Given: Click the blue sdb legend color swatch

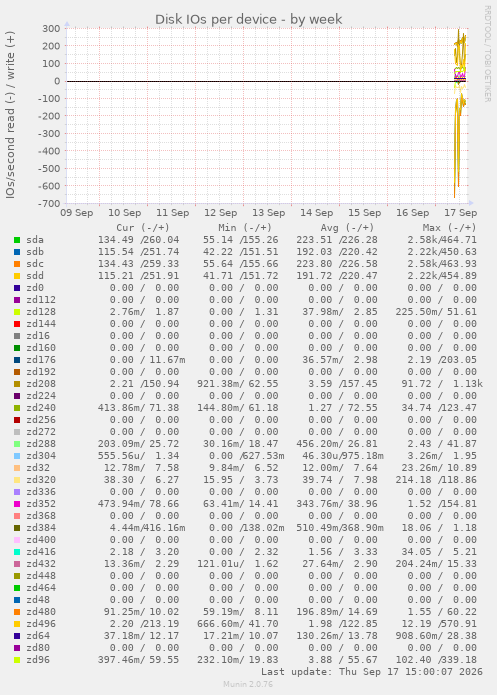Looking at the screenshot, I should coord(17,252).
